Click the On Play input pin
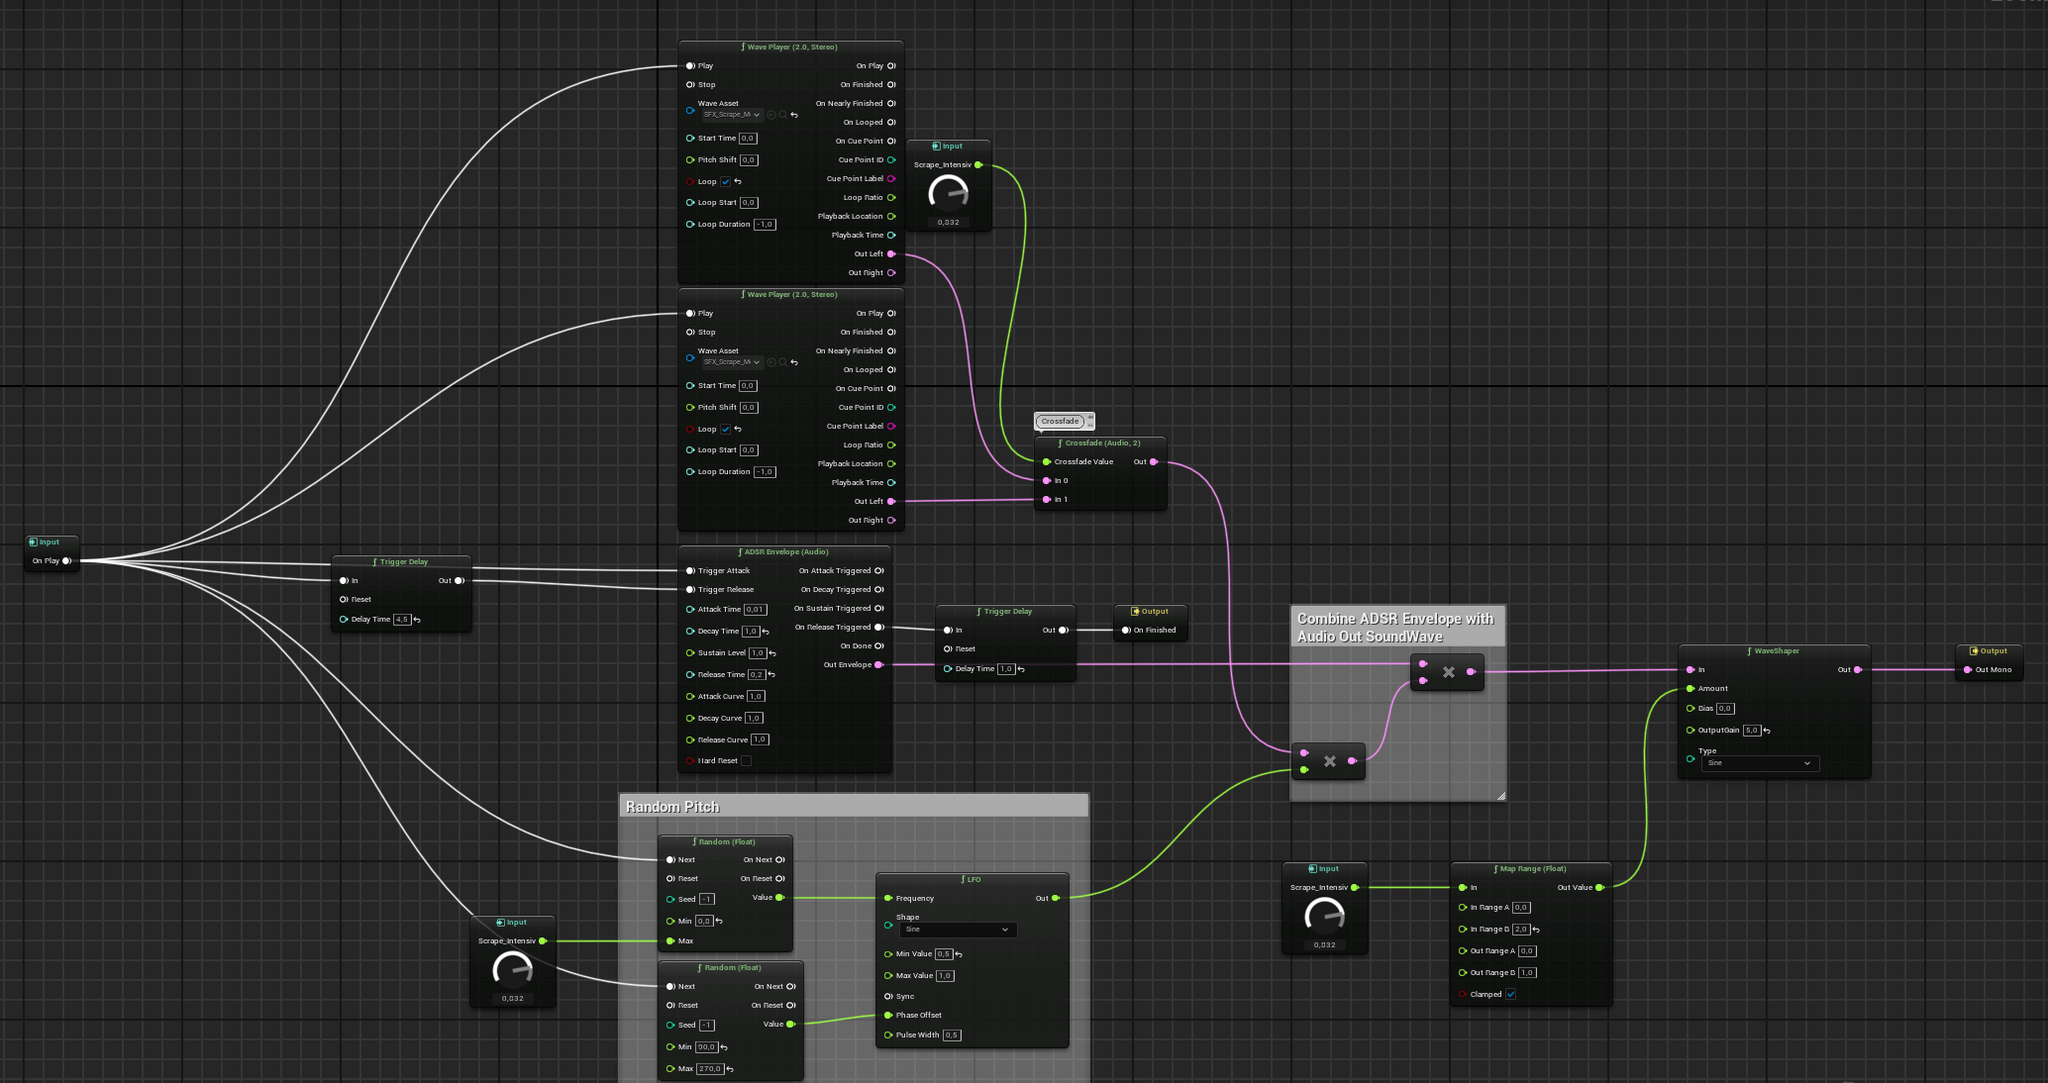Viewport: 2048px width, 1083px height. click(x=67, y=561)
